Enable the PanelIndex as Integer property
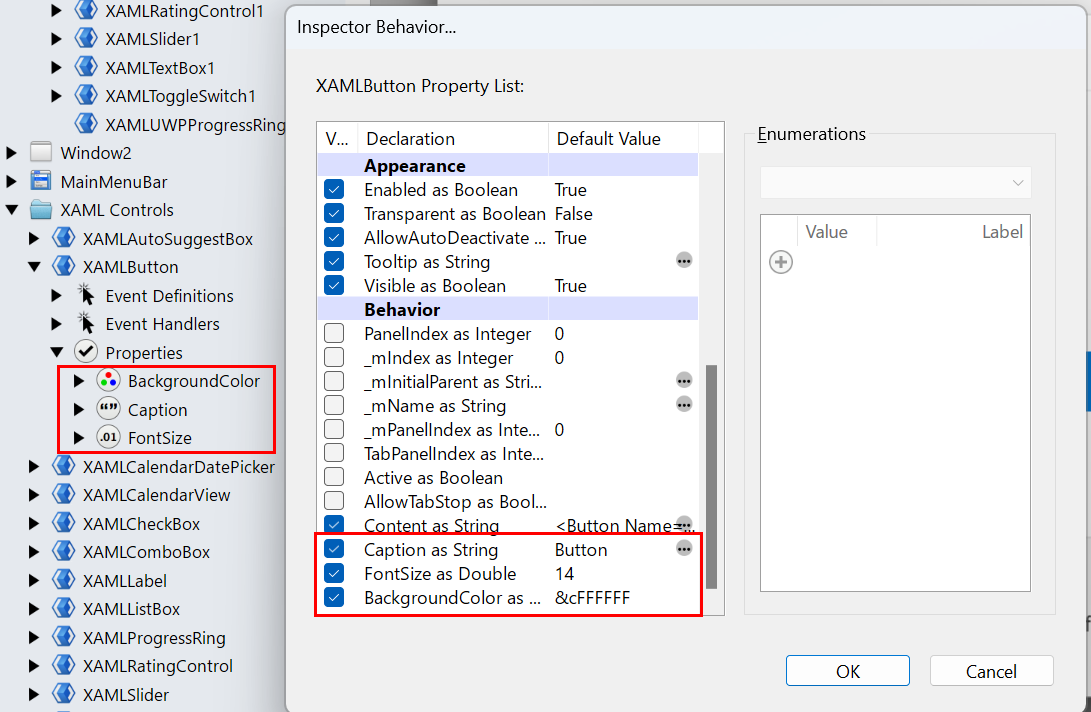 click(334, 333)
